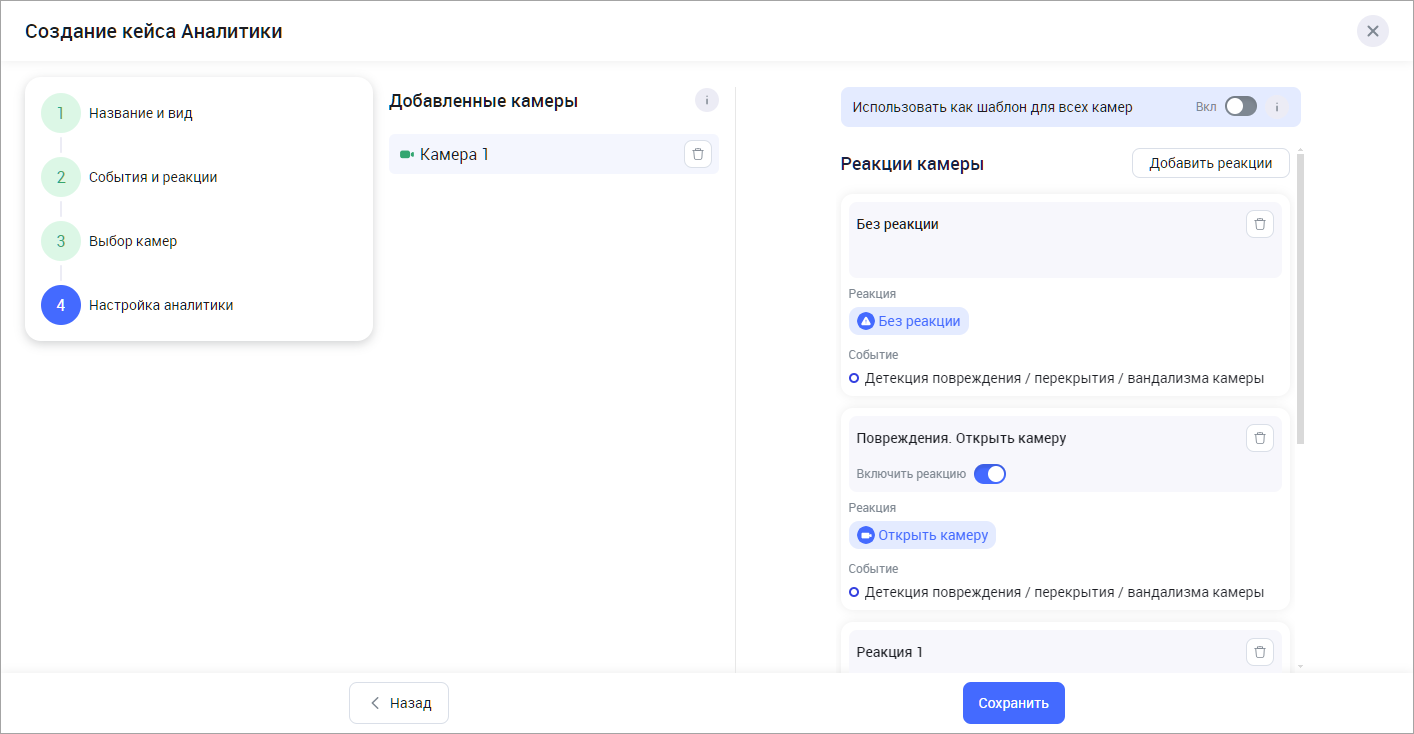Click info icon next to template toggle

pyautogui.click(x=1277, y=107)
